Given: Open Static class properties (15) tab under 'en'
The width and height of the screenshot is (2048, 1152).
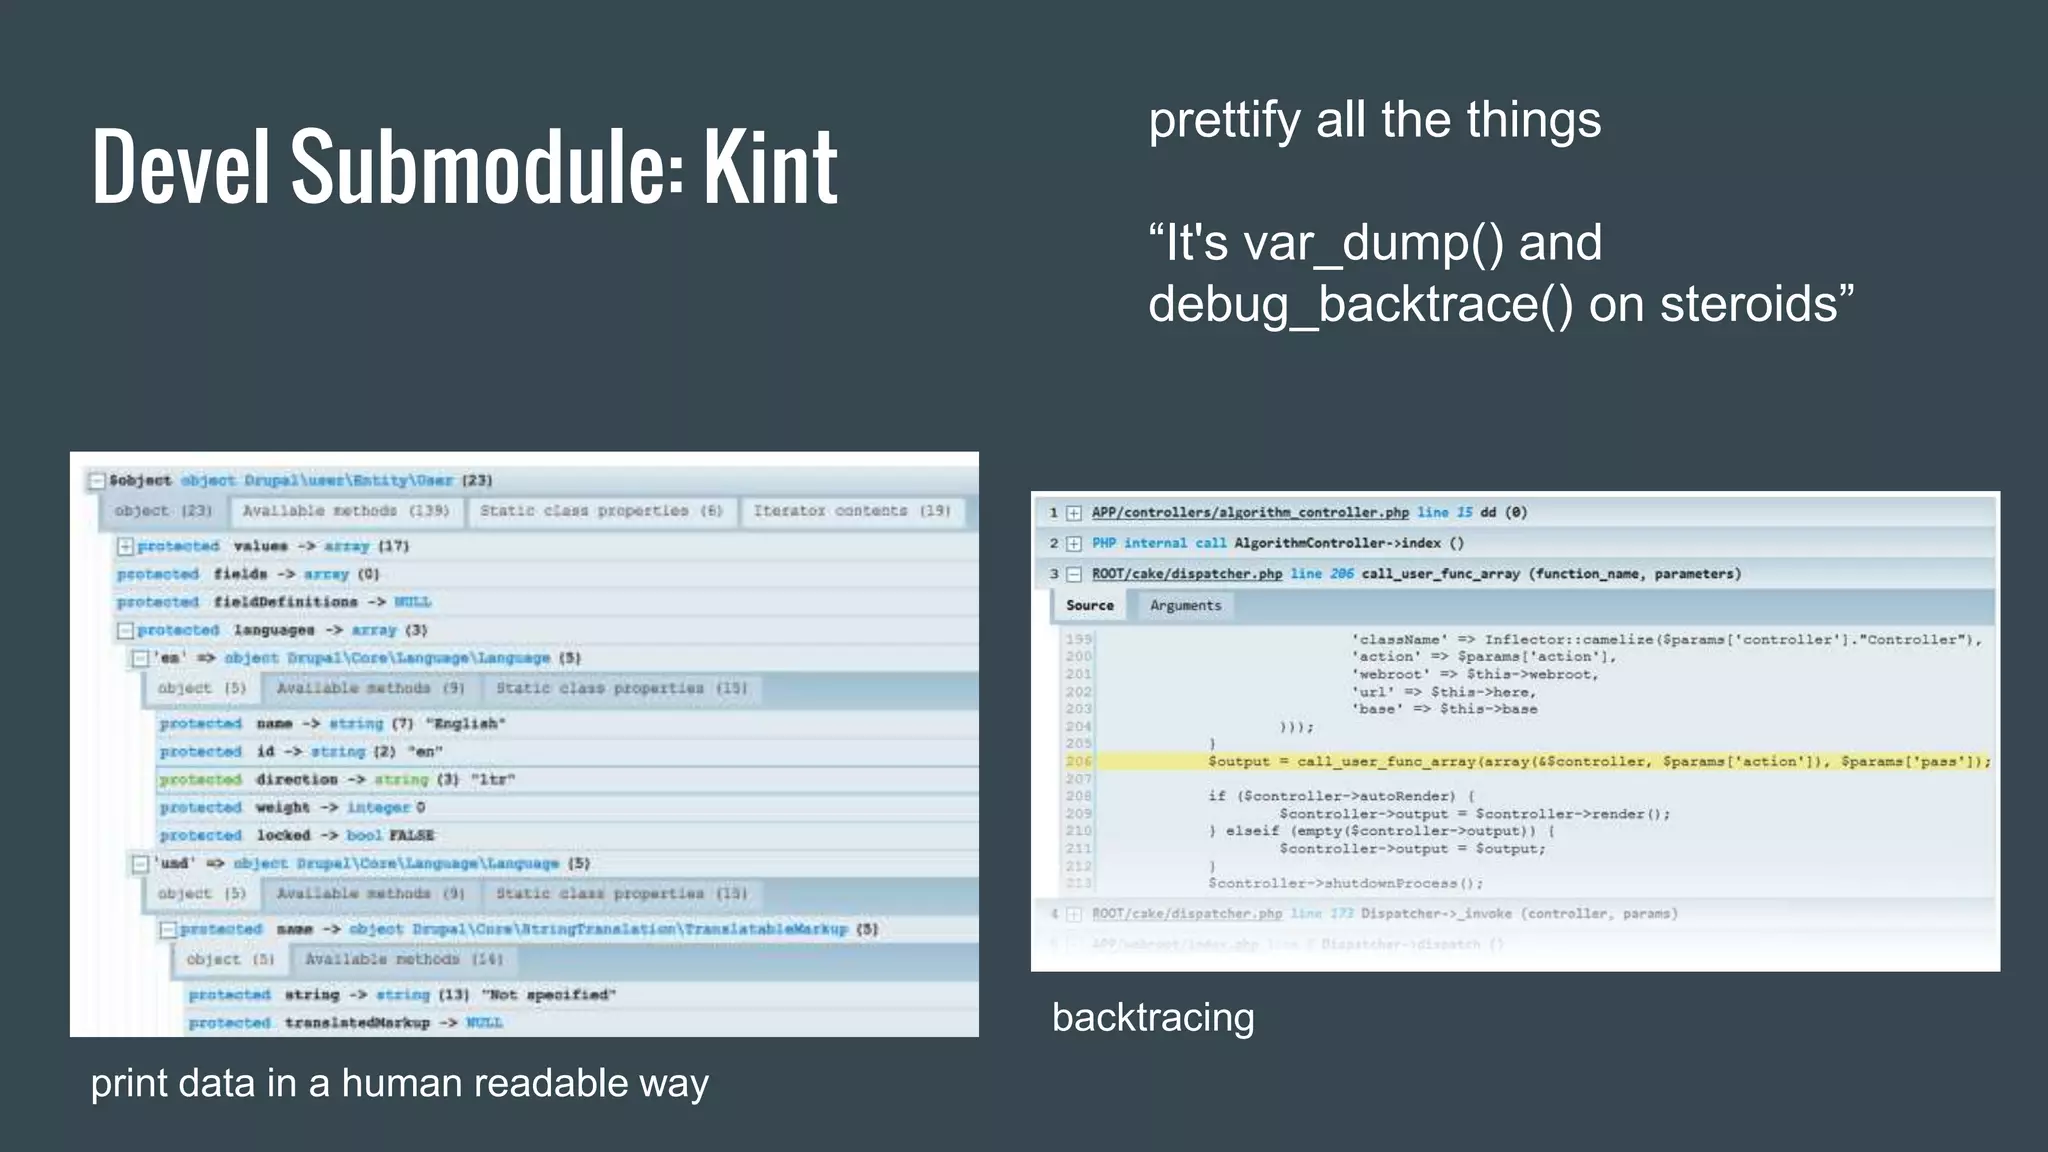Looking at the screenshot, I should (x=622, y=688).
